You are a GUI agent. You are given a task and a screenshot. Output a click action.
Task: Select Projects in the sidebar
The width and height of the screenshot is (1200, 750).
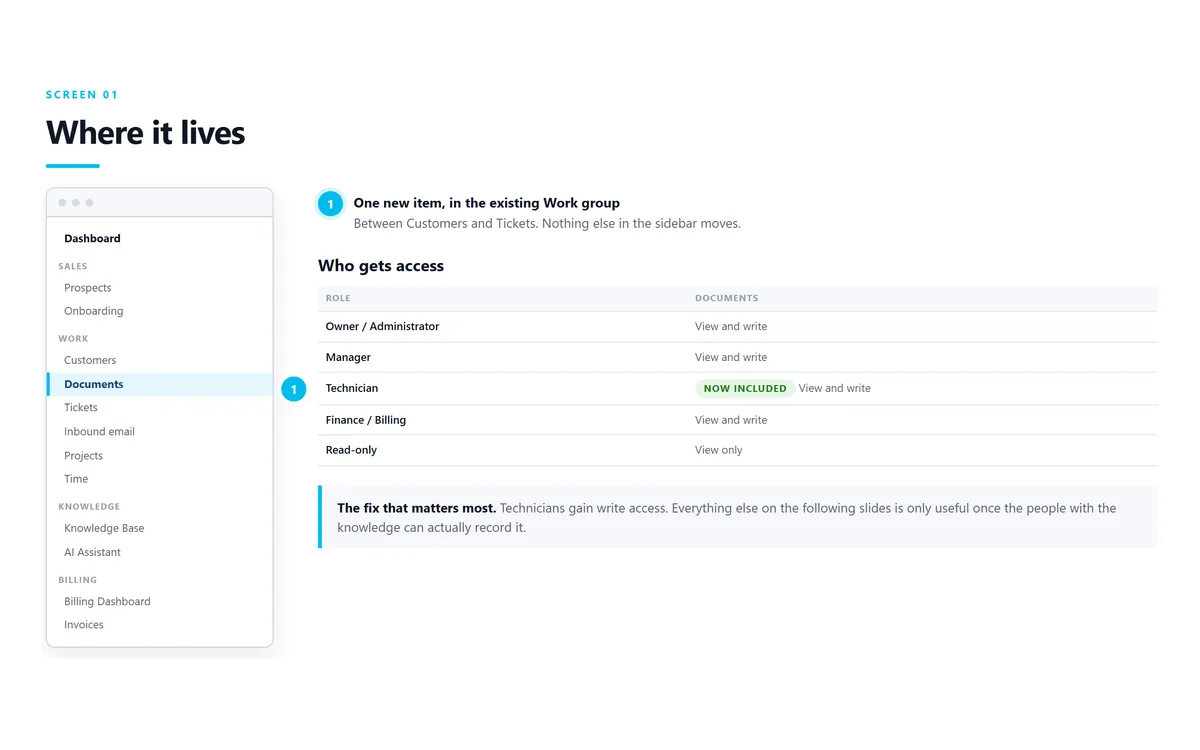[83, 456]
